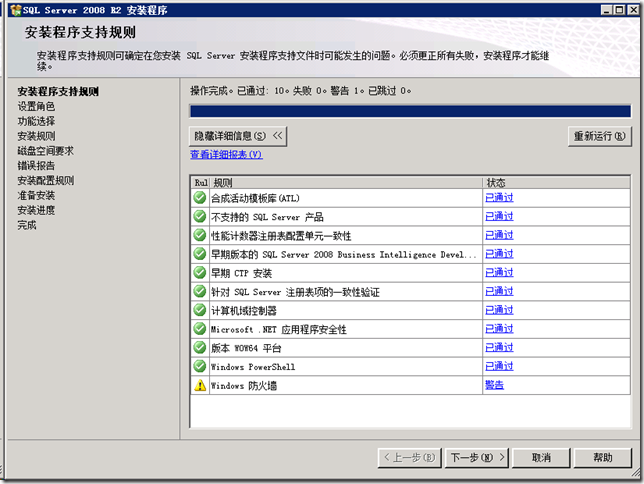Select the 磁盘空间要求 step in sidebar

(x=46, y=151)
